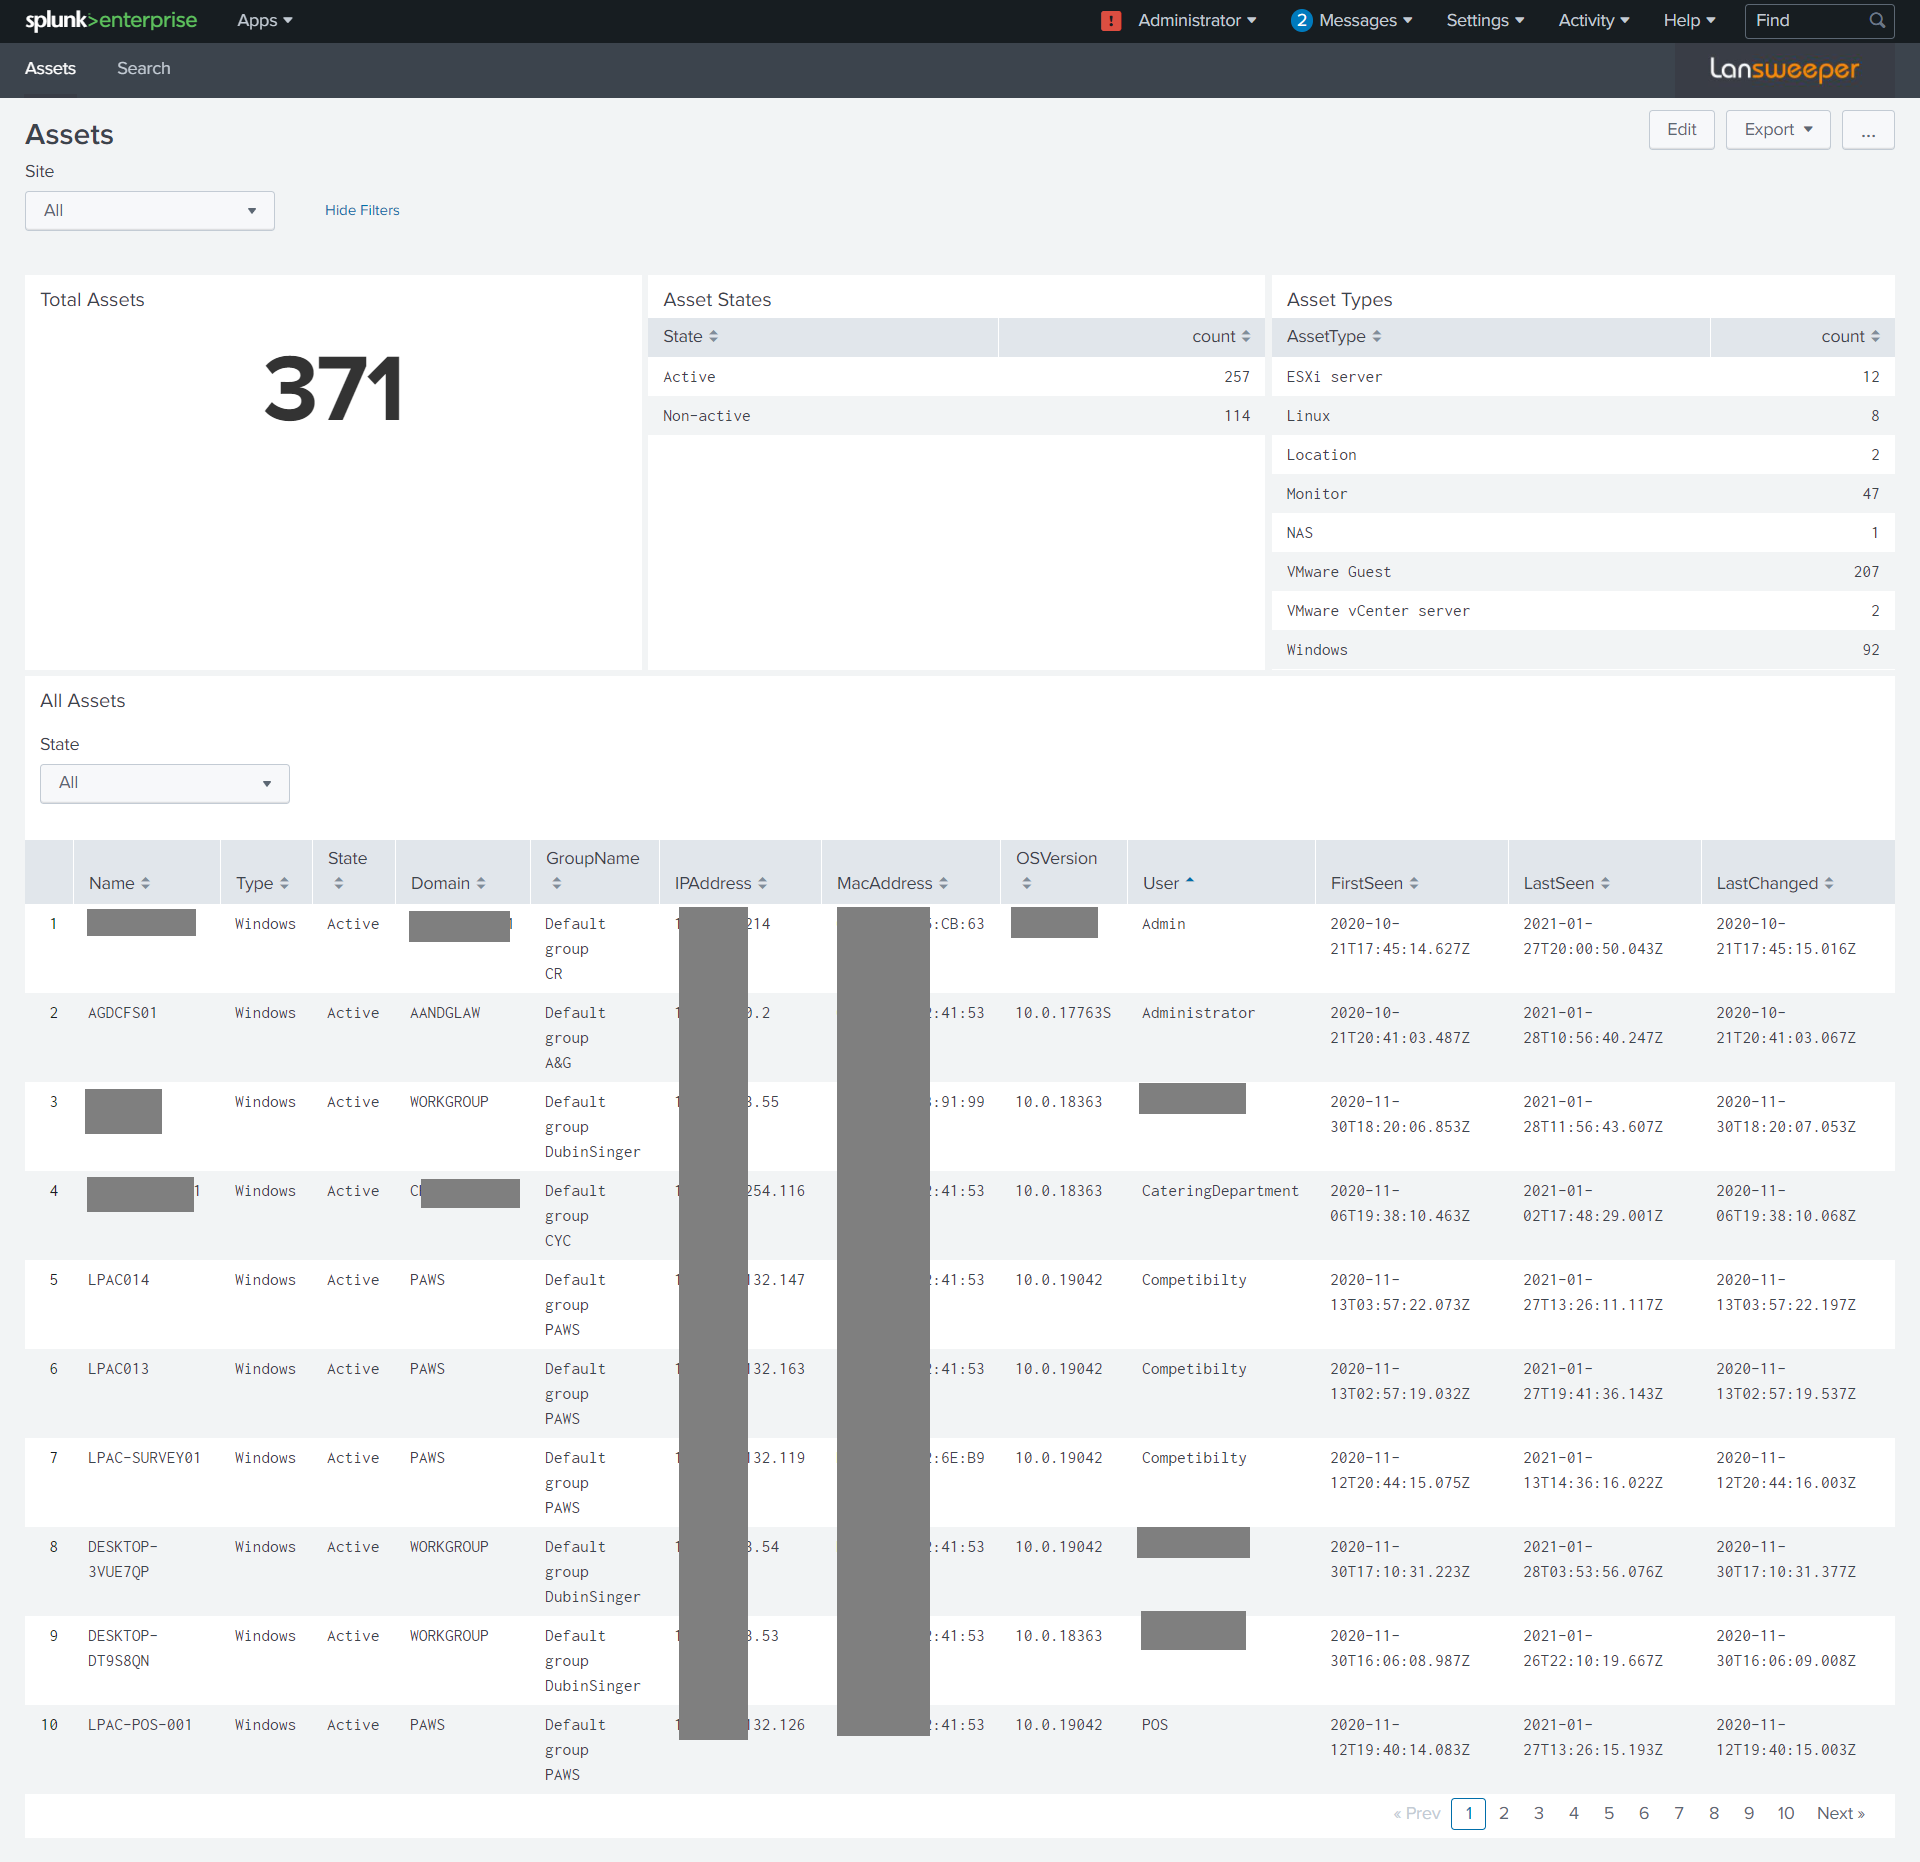
Task: Switch to the Assets tab
Action: coord(50,69)
